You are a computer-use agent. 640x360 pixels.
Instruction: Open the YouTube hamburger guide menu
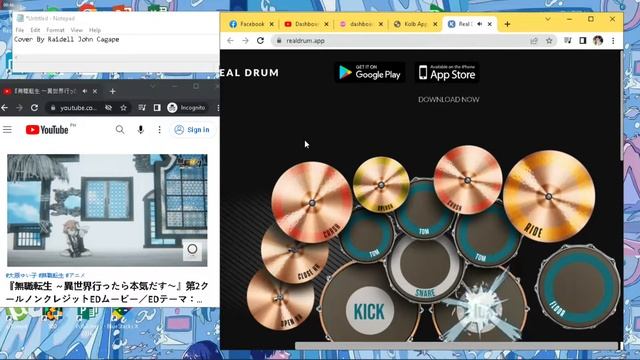tap(7, 130)
